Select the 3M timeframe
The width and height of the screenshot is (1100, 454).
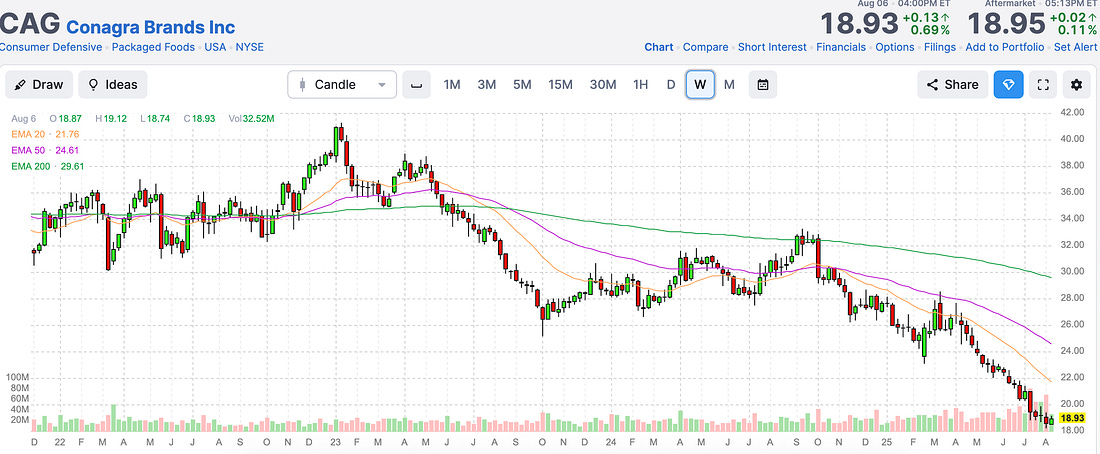coord(487,85)
